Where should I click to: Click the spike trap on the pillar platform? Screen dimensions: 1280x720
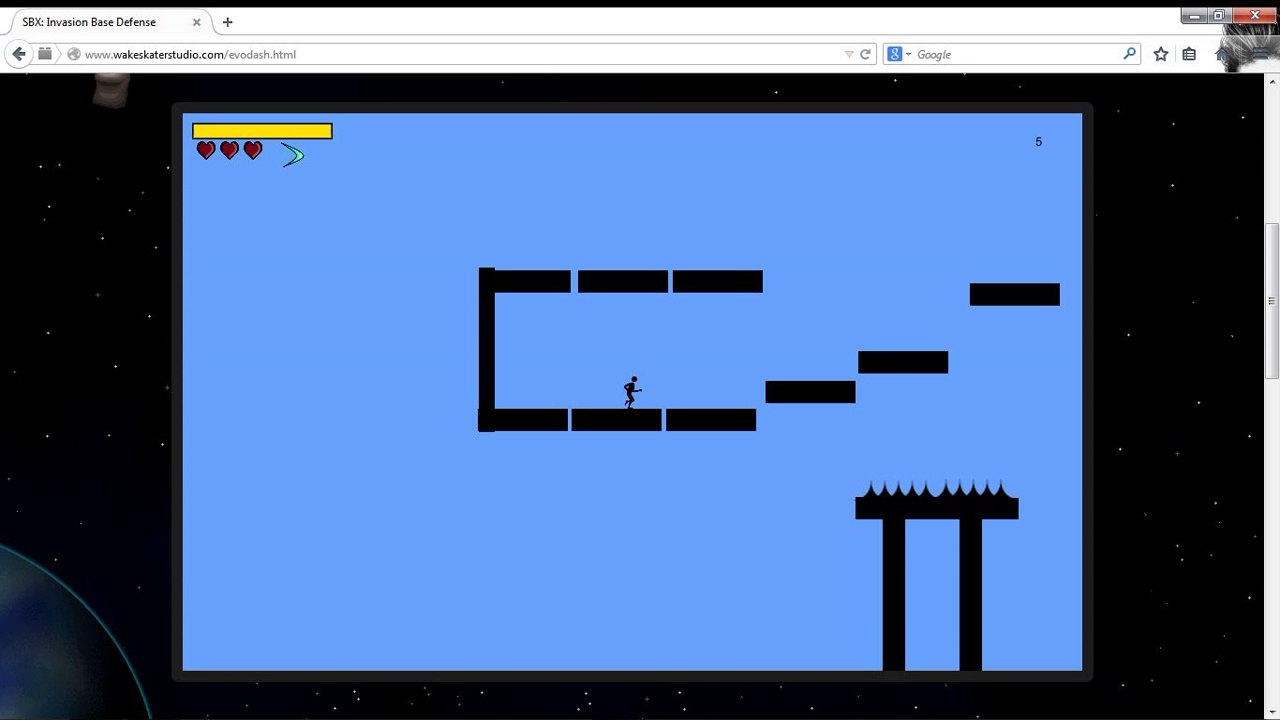coord(936,489)
